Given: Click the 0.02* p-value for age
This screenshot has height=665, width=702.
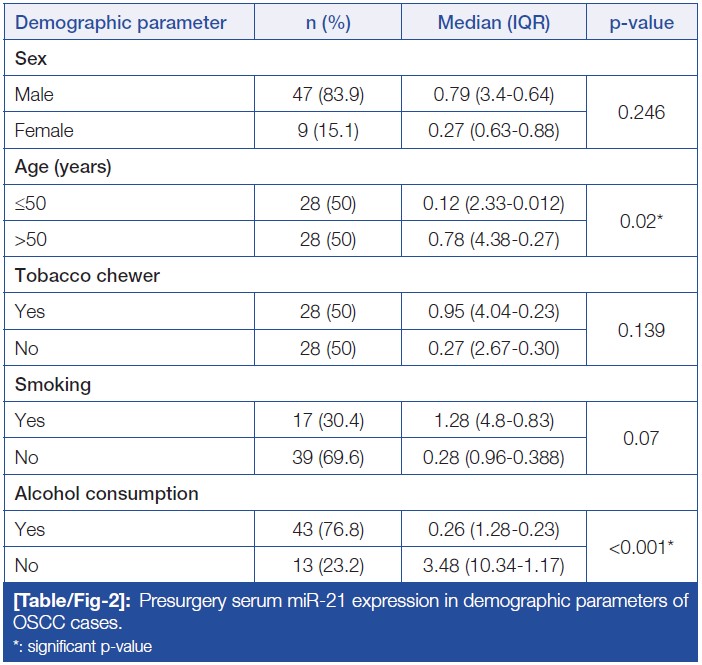Looking at the screenshot, I should click(x=640, y=221).
